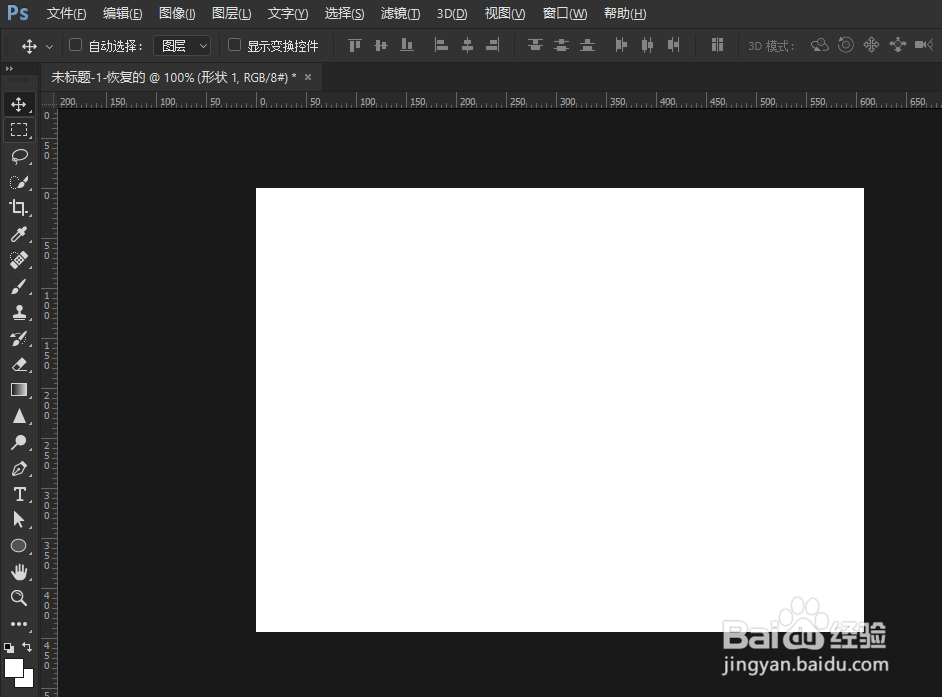
Task: Select the History Brush tool
Action: [19, 338]
